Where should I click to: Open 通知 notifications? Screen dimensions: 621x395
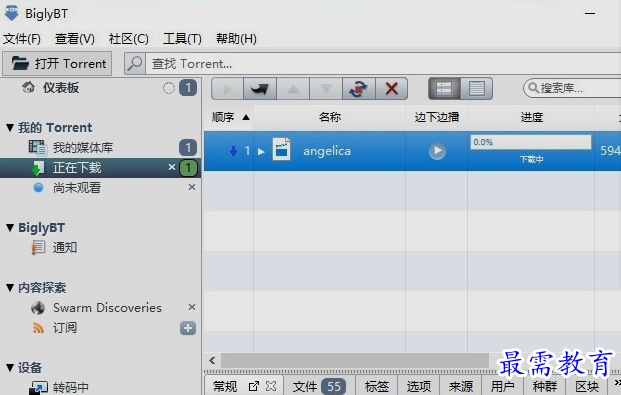tap(65, 248)
